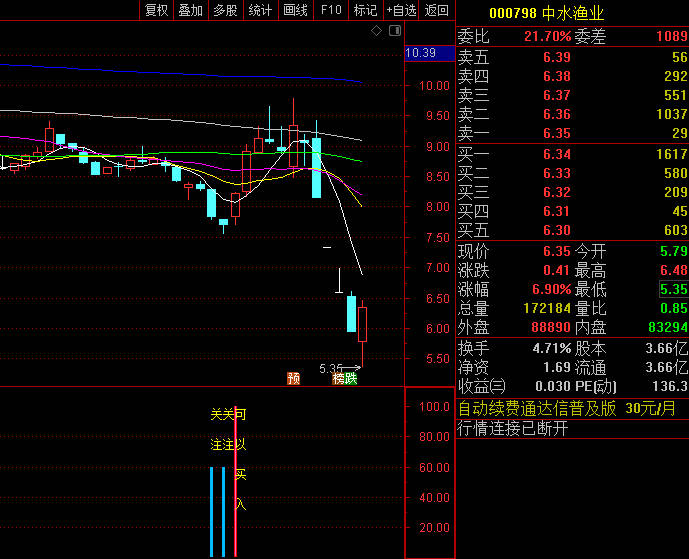Click the diamond icon above chart

(377, 31)
